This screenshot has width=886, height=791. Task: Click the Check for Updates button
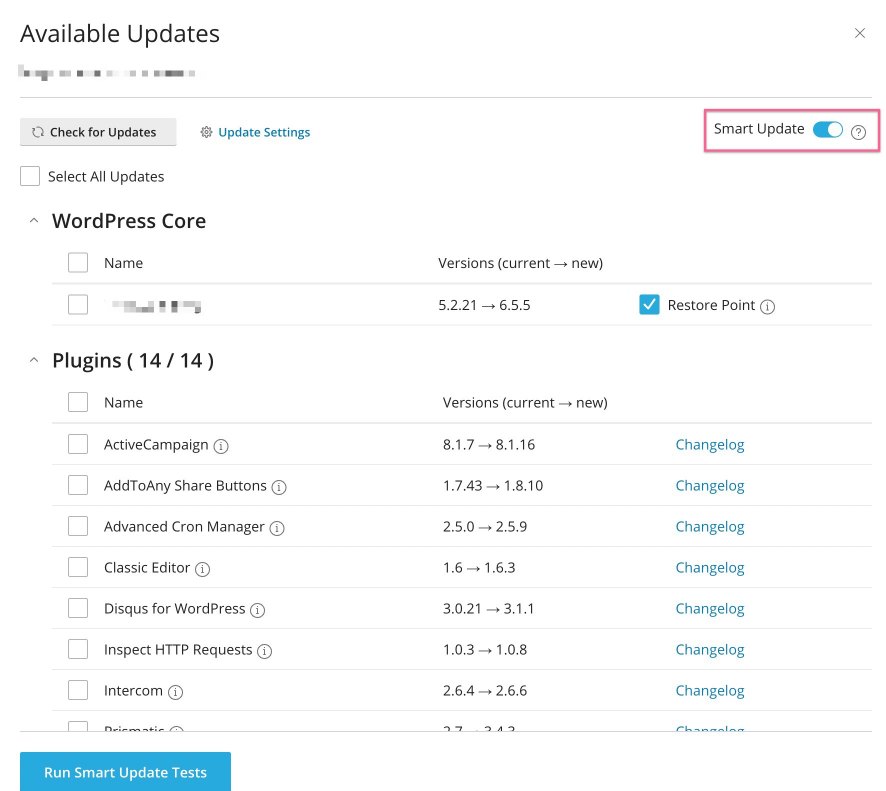tap(98, 132)
